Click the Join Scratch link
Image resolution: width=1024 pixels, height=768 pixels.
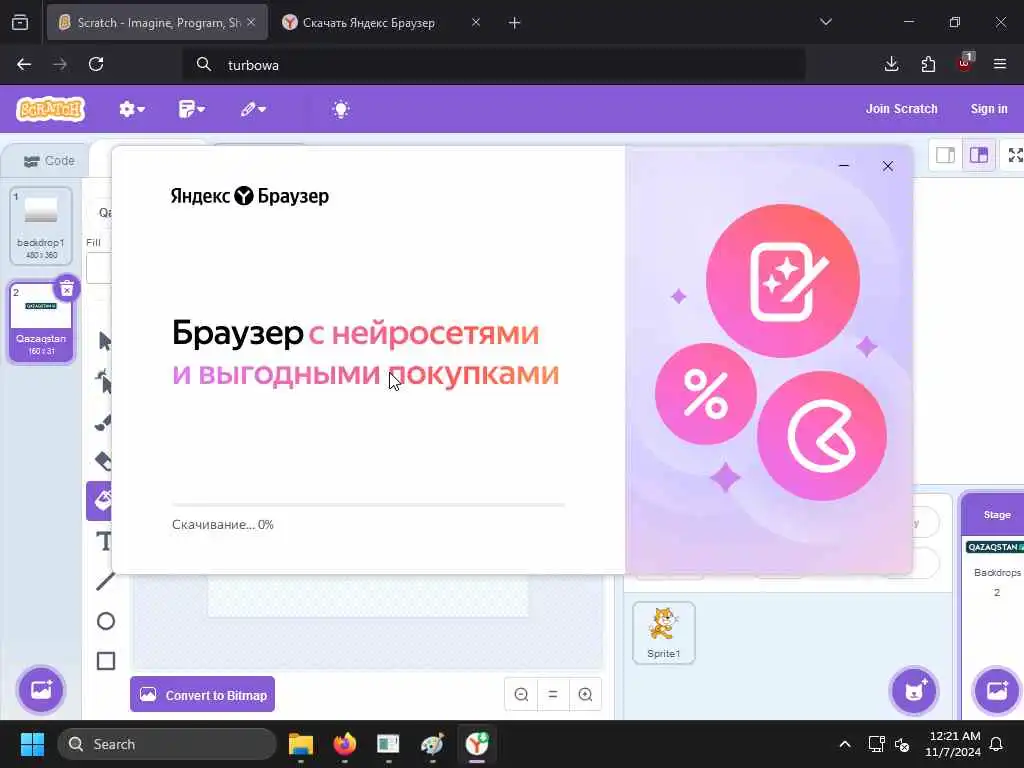[901, 109]
